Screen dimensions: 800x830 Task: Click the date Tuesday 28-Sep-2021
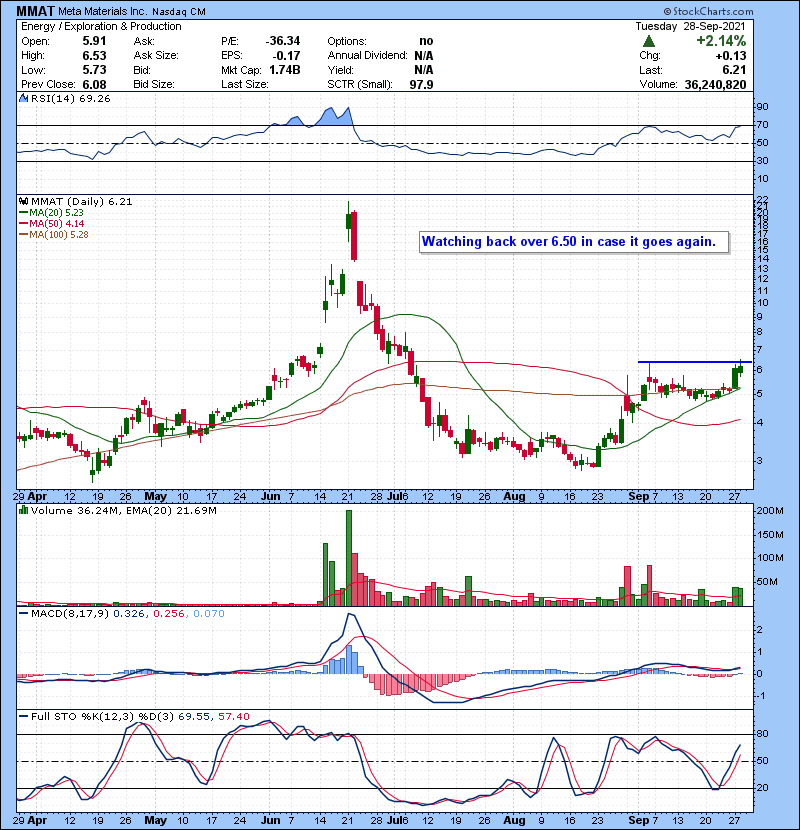[690, 26]
